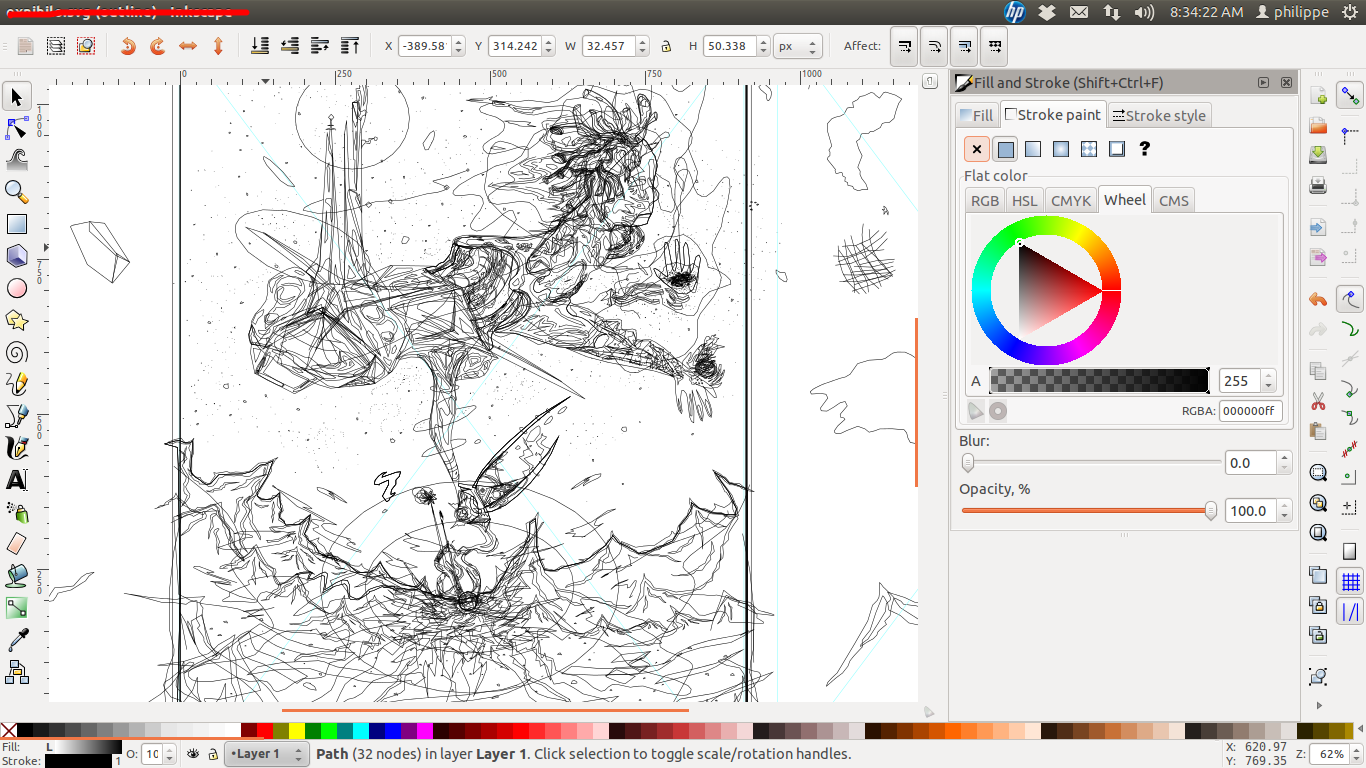Activate the Zoom magnifier tool
1366x768 pixels.
[x=16, y=192]
